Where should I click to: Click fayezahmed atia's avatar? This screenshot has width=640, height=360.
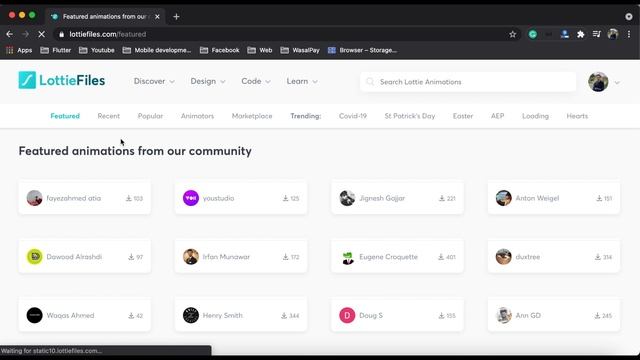pyautogui.click(x=34, y=198)
